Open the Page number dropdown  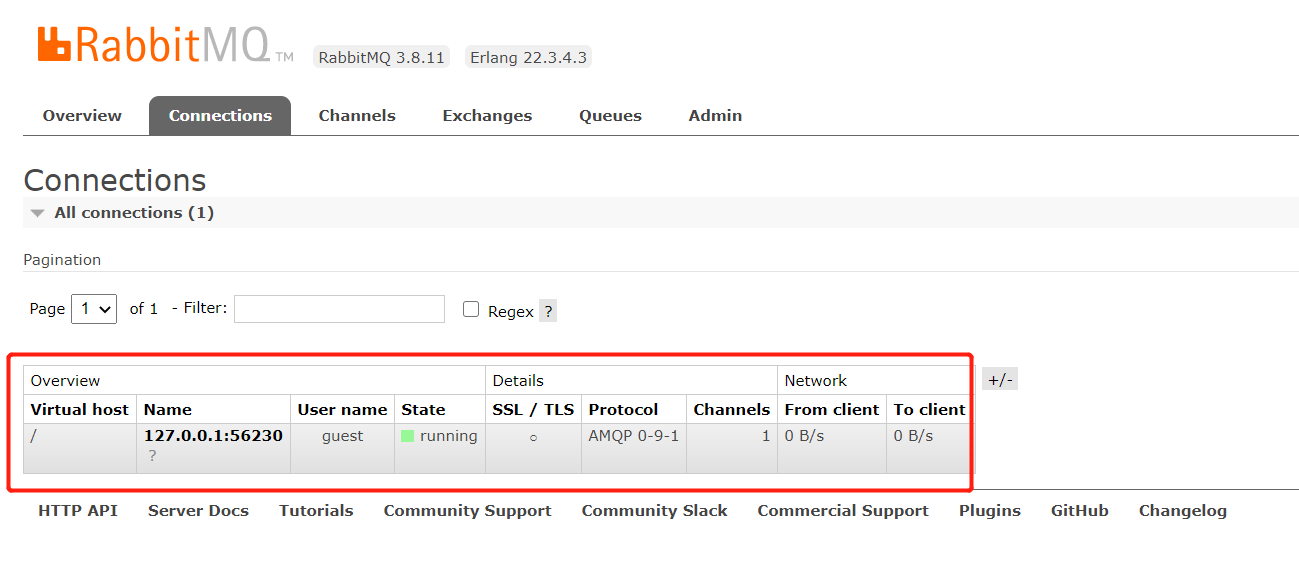coord(94,309)
